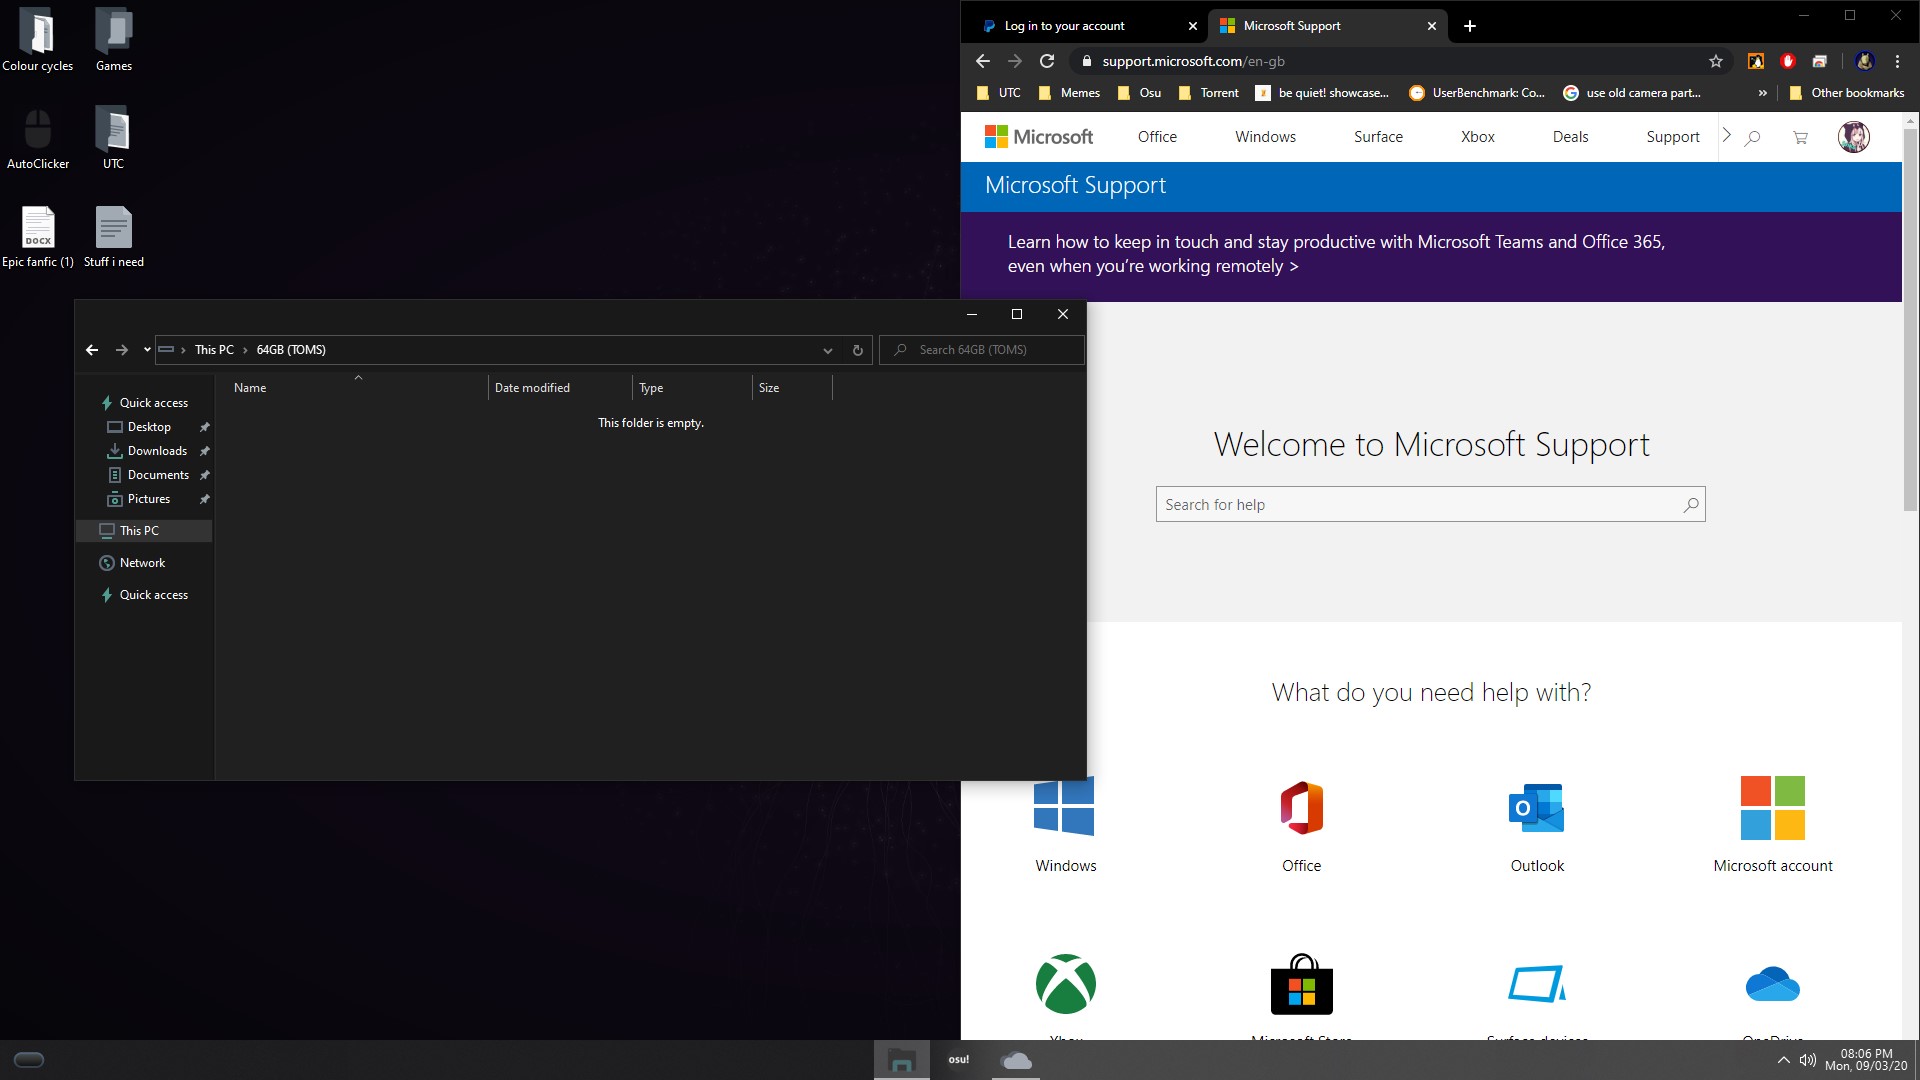This screenshot has width=1920, height=1080.
Task: Expand the address bar history dropdown
Action: click(828, 350)
